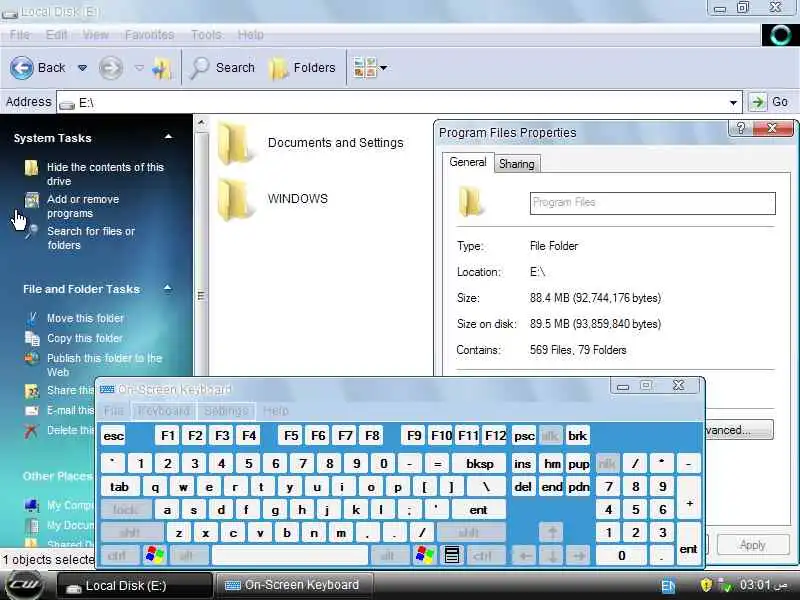Screen dimensions: 800x600
Task: Open the Edit menu in Local Disk window
Action: pos(56,35)
